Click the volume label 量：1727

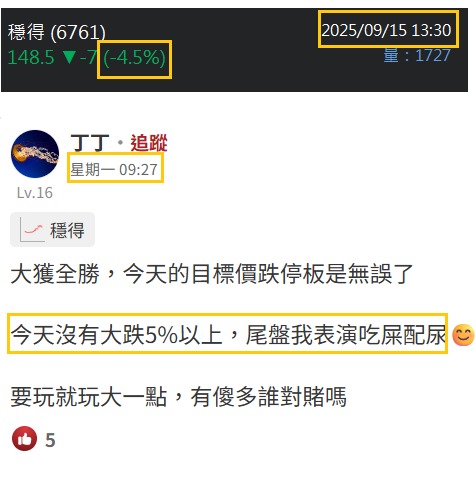(417, 55)
